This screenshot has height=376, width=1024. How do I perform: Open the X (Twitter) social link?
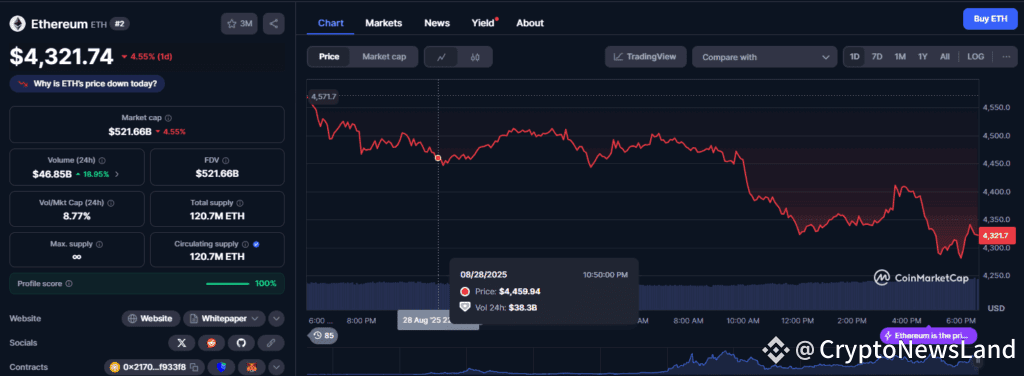[x=182, y=343]
